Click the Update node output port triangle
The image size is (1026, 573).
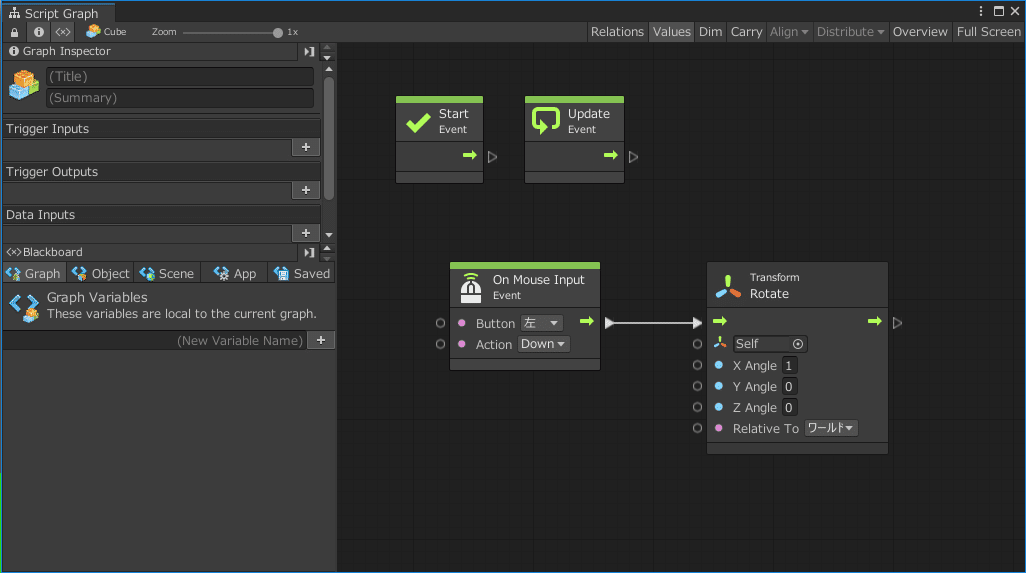(633, 157)
